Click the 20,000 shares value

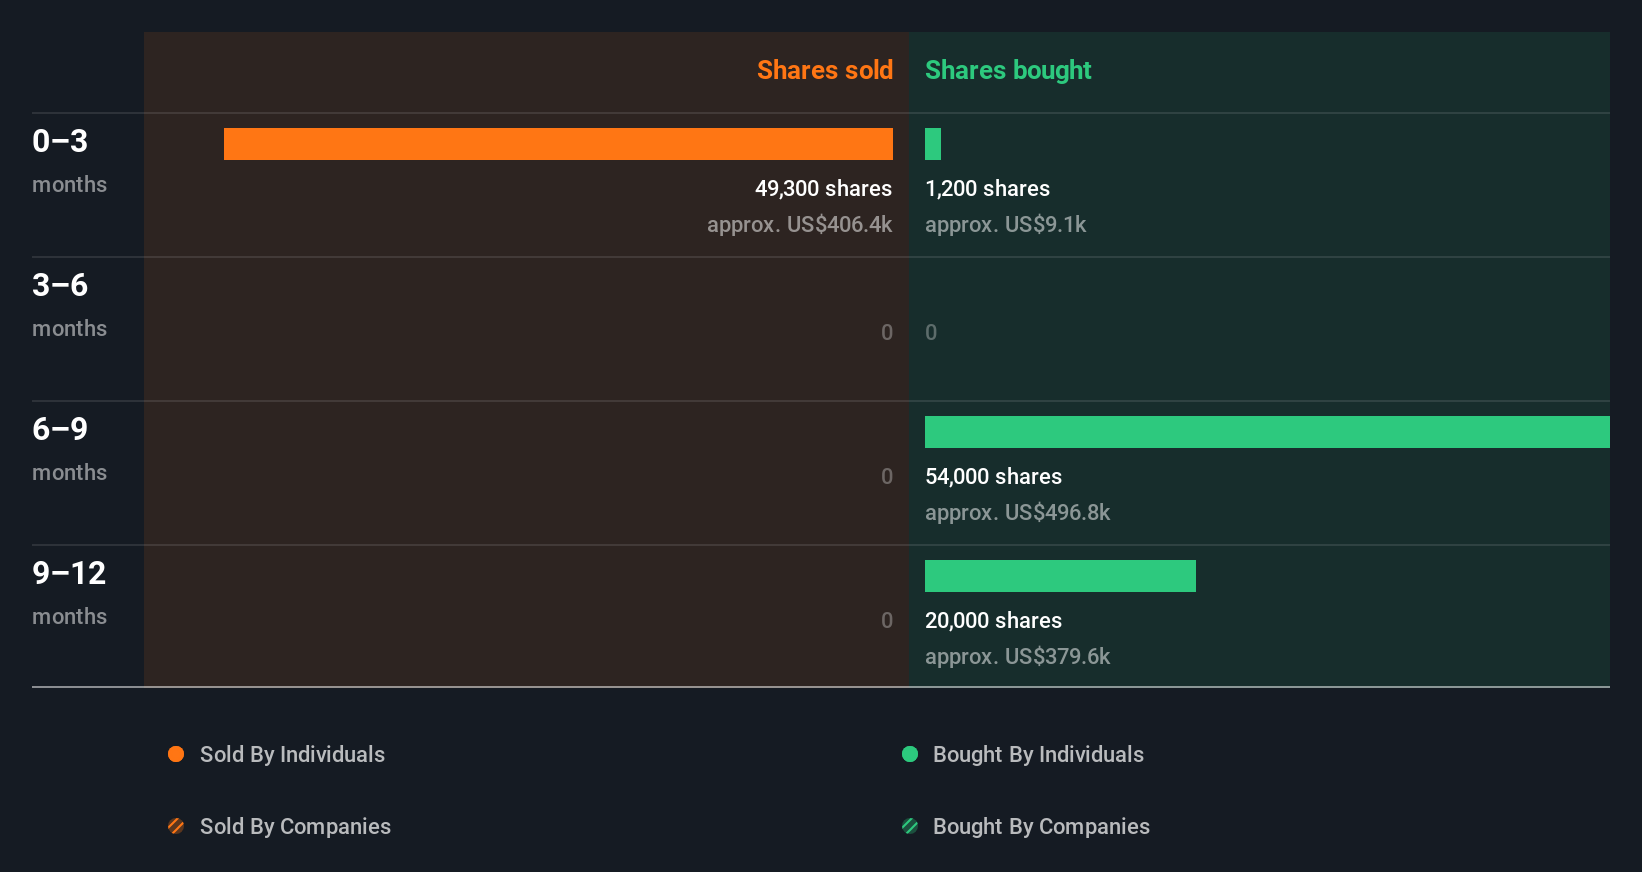pos(993,620)
